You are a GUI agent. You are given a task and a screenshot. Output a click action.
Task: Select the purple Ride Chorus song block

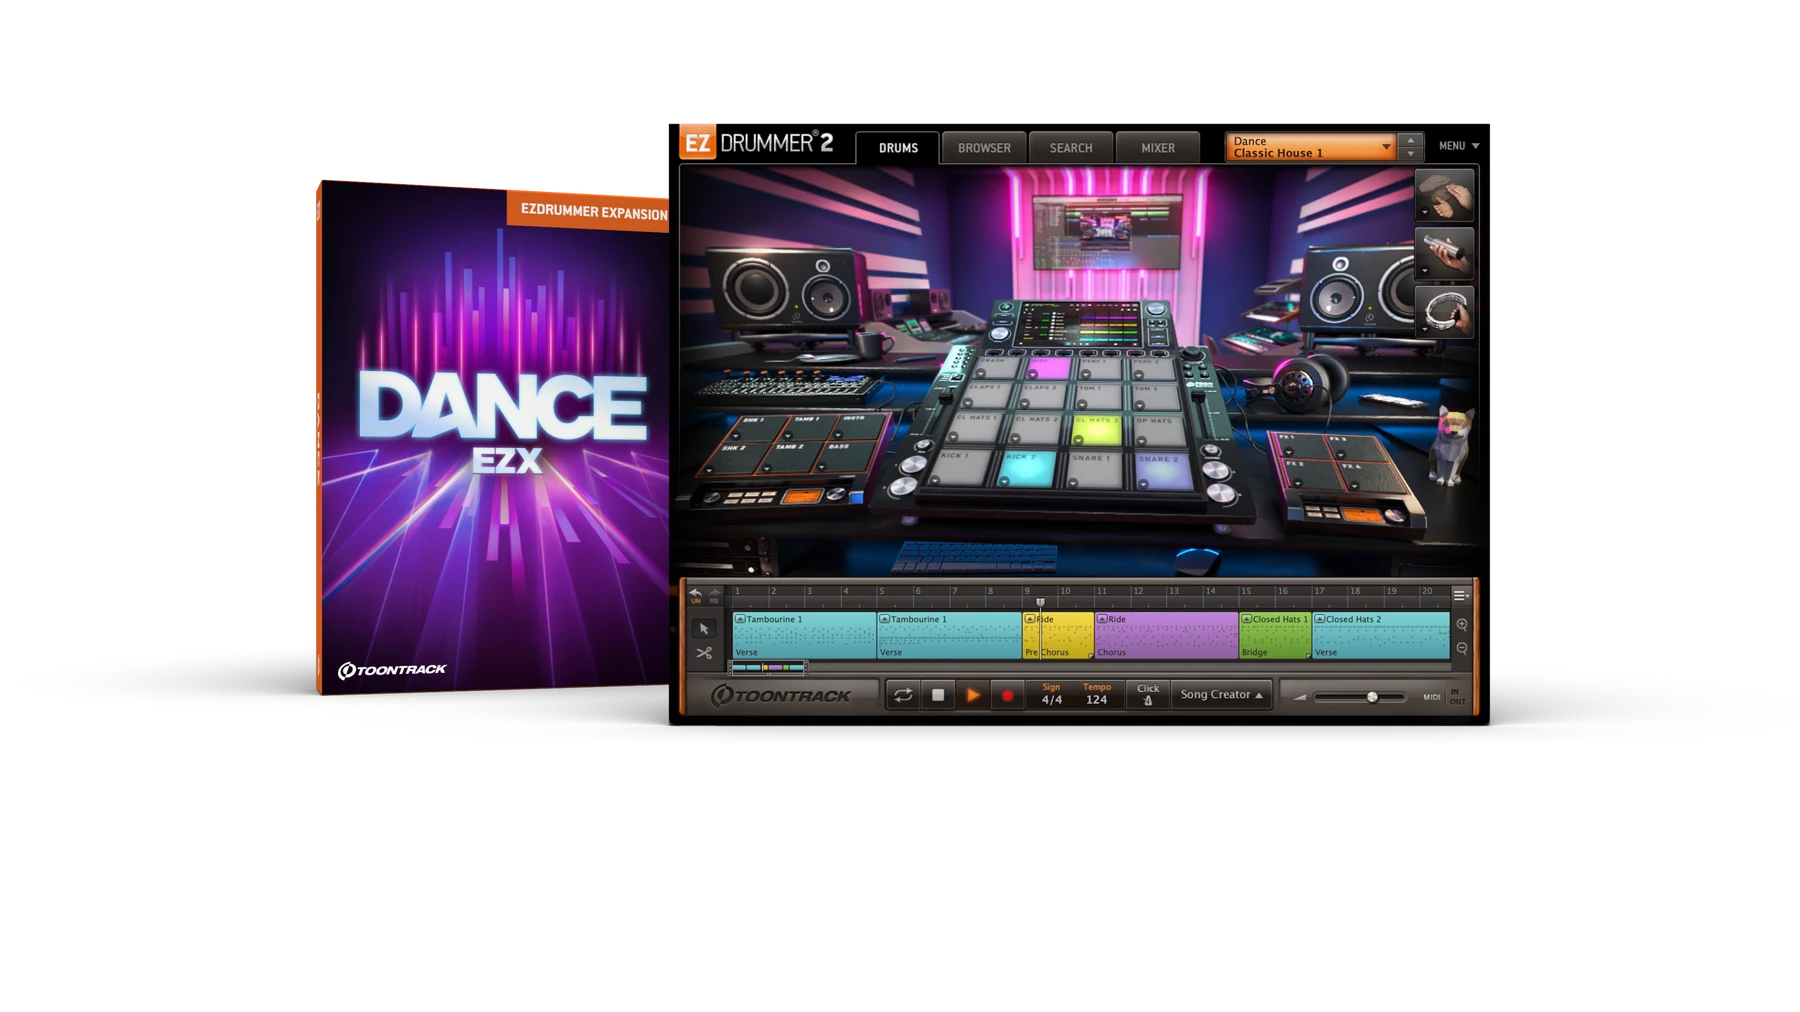[1166, 636]
